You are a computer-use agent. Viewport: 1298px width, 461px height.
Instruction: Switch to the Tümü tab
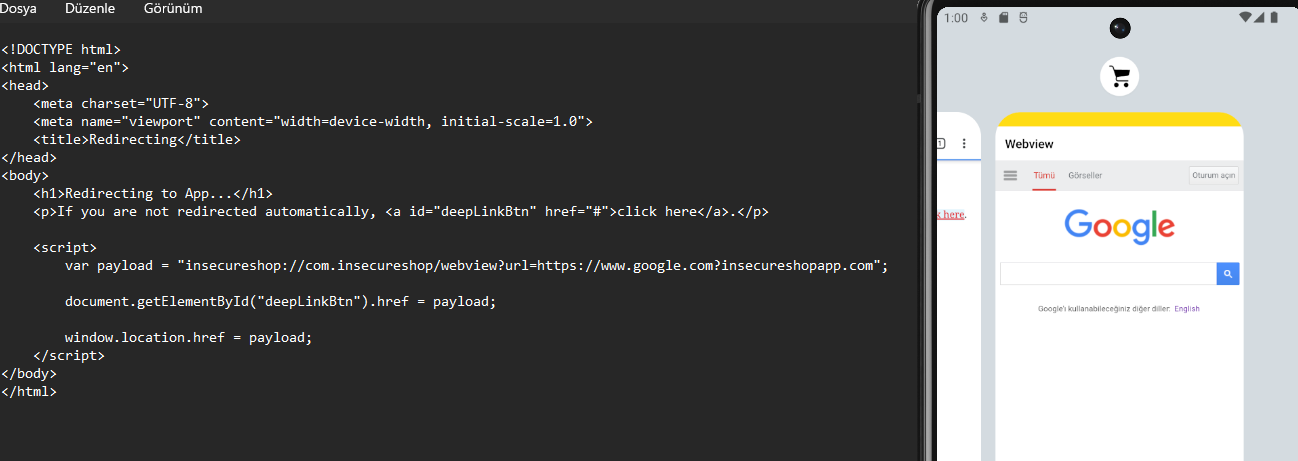[1044, 175]
